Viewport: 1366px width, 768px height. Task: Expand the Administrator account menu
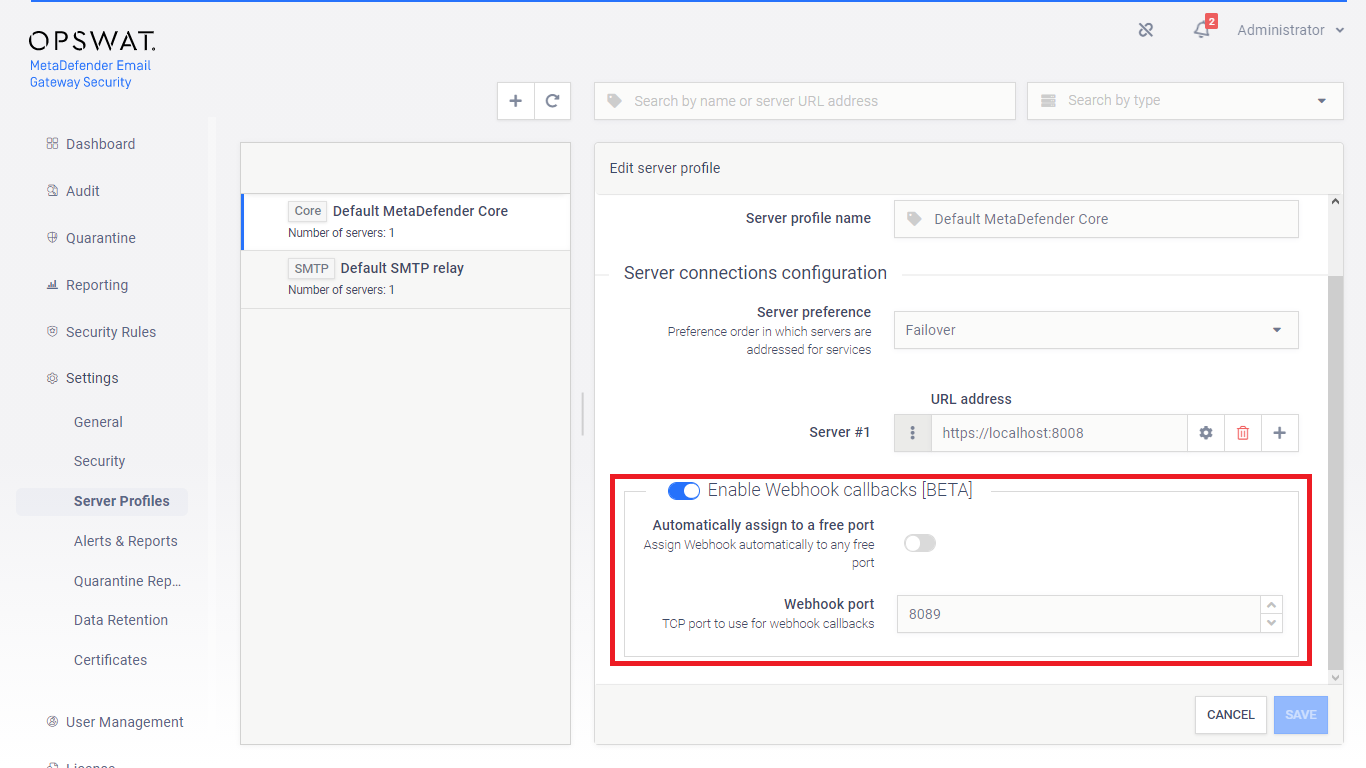click(1290, 30)
